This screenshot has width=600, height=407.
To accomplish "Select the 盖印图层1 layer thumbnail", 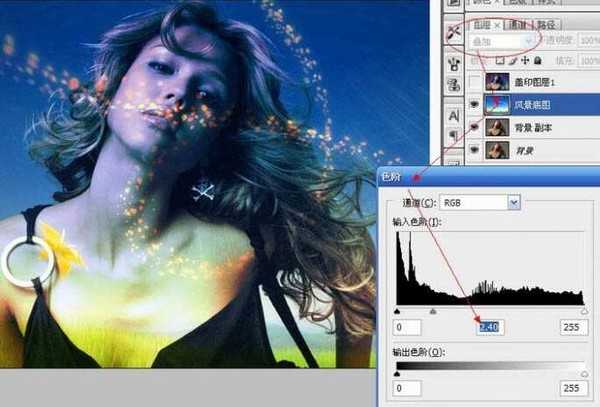I will pyautogui.click(x=497, y=81).
